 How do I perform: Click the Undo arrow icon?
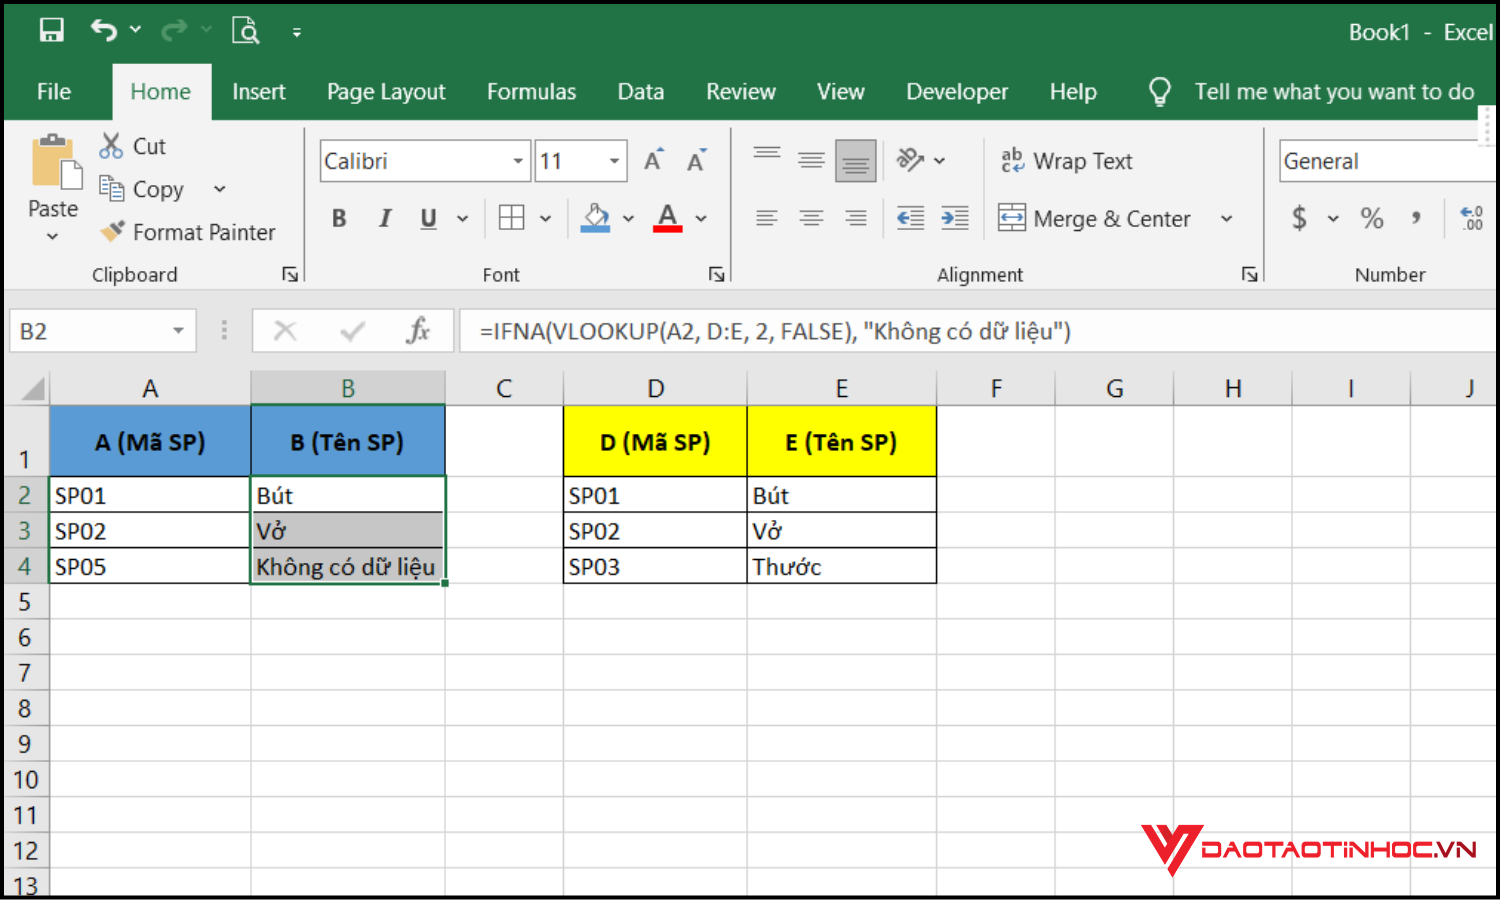coord(103,31)
